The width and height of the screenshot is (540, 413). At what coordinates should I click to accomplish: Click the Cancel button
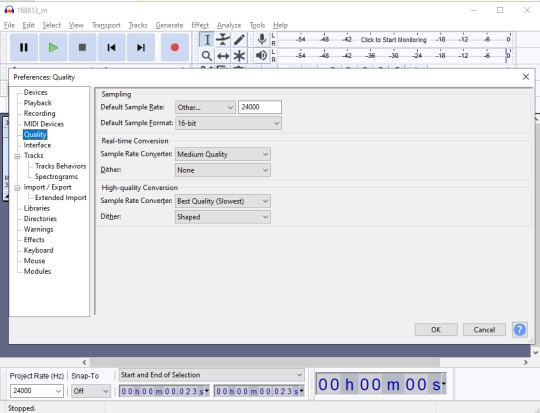point(484,330)
